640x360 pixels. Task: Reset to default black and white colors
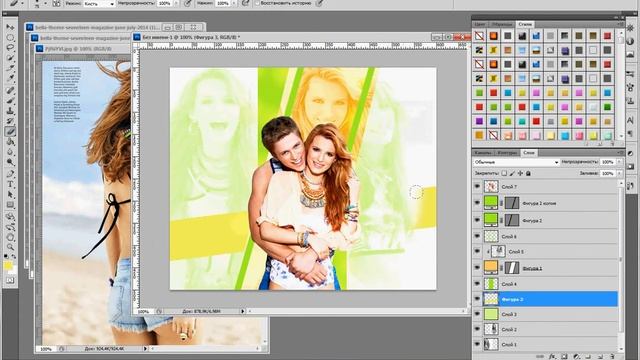6,257
